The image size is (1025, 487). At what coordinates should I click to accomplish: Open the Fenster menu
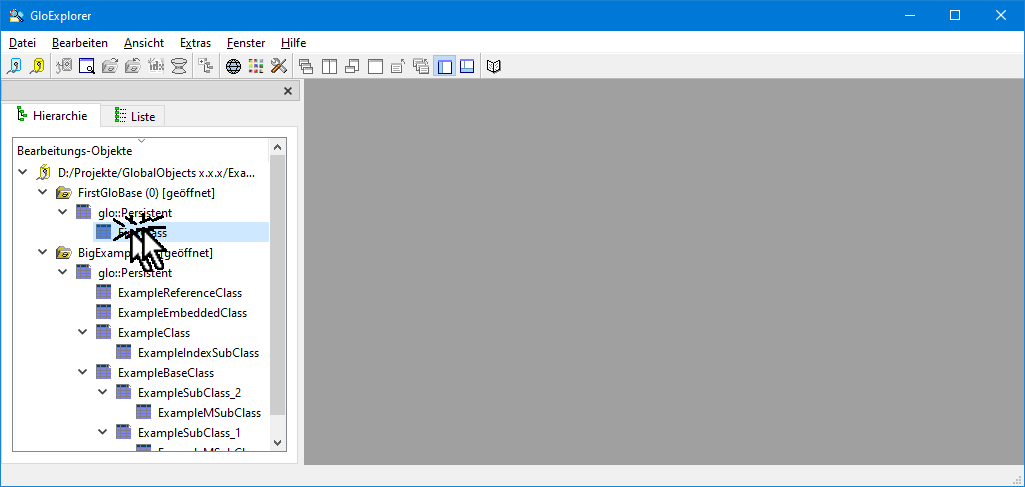click(x=246, y=43)
